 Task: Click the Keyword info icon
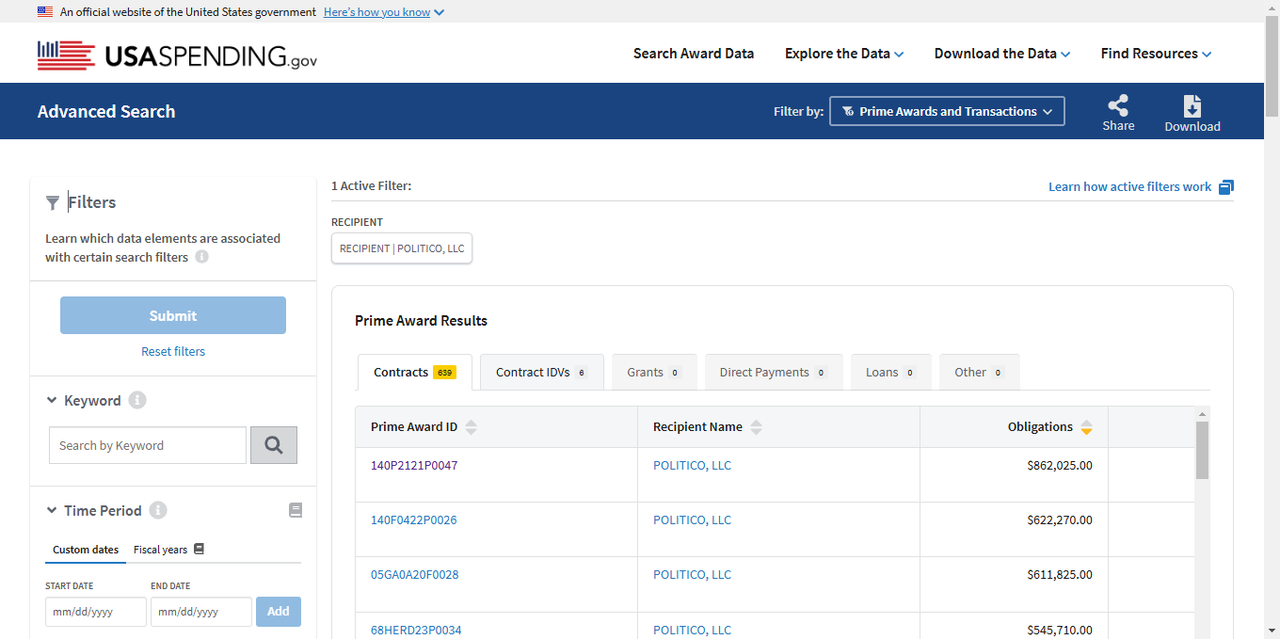pyautogui.click(x=138, y=400)
